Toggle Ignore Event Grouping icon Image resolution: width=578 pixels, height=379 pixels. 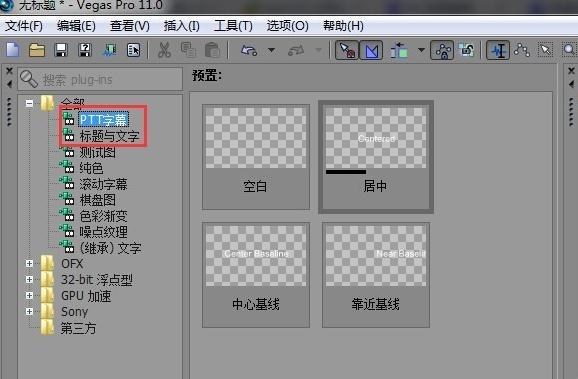pyautogui.click(x=466, y=50)
